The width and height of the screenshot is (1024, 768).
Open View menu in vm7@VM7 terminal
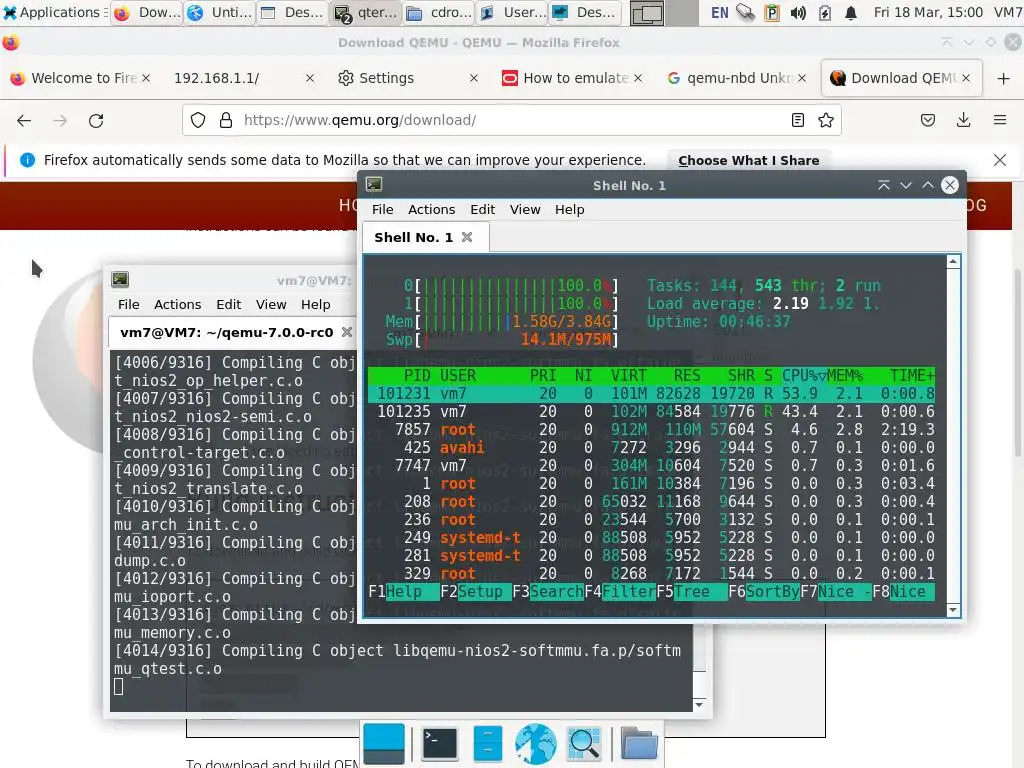pos(270,304)
